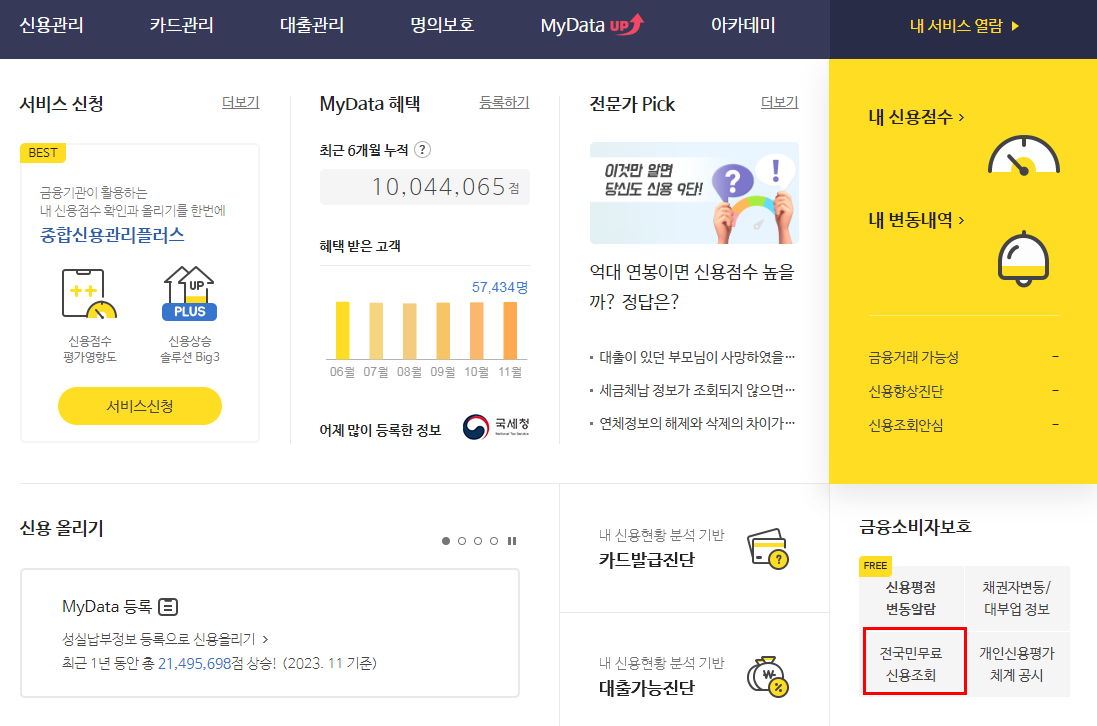The height and width of the screenshot is (726, 1097).
Task: Click the document icon next to MyData 등록
Action: pos(168,606)
